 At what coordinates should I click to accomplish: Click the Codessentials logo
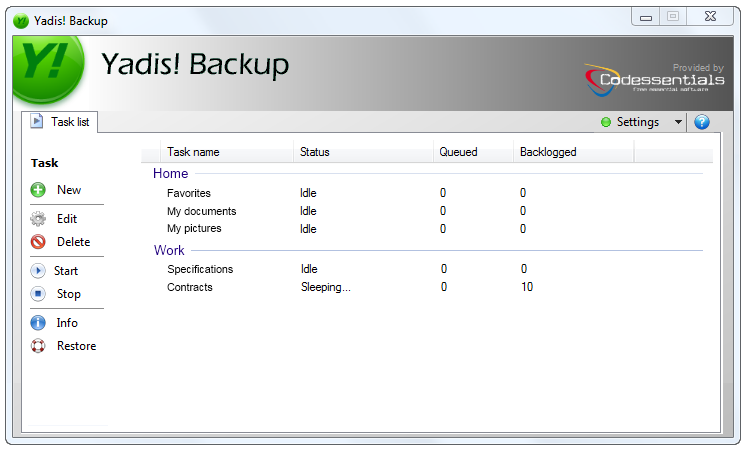pyautogui.click(x=654, y=80)
